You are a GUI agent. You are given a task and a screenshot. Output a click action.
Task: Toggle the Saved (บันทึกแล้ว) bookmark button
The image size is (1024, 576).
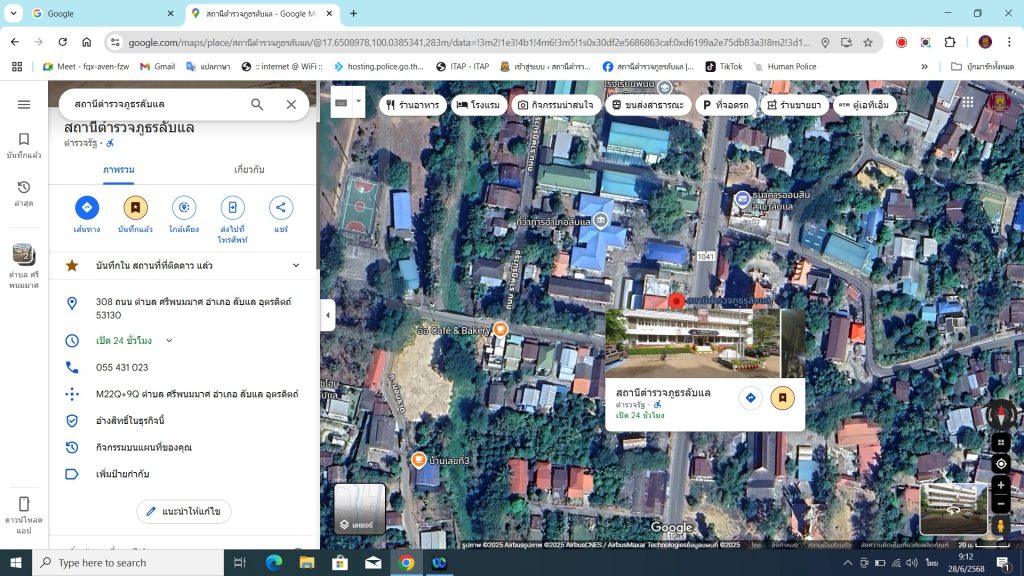coord(135,208)
